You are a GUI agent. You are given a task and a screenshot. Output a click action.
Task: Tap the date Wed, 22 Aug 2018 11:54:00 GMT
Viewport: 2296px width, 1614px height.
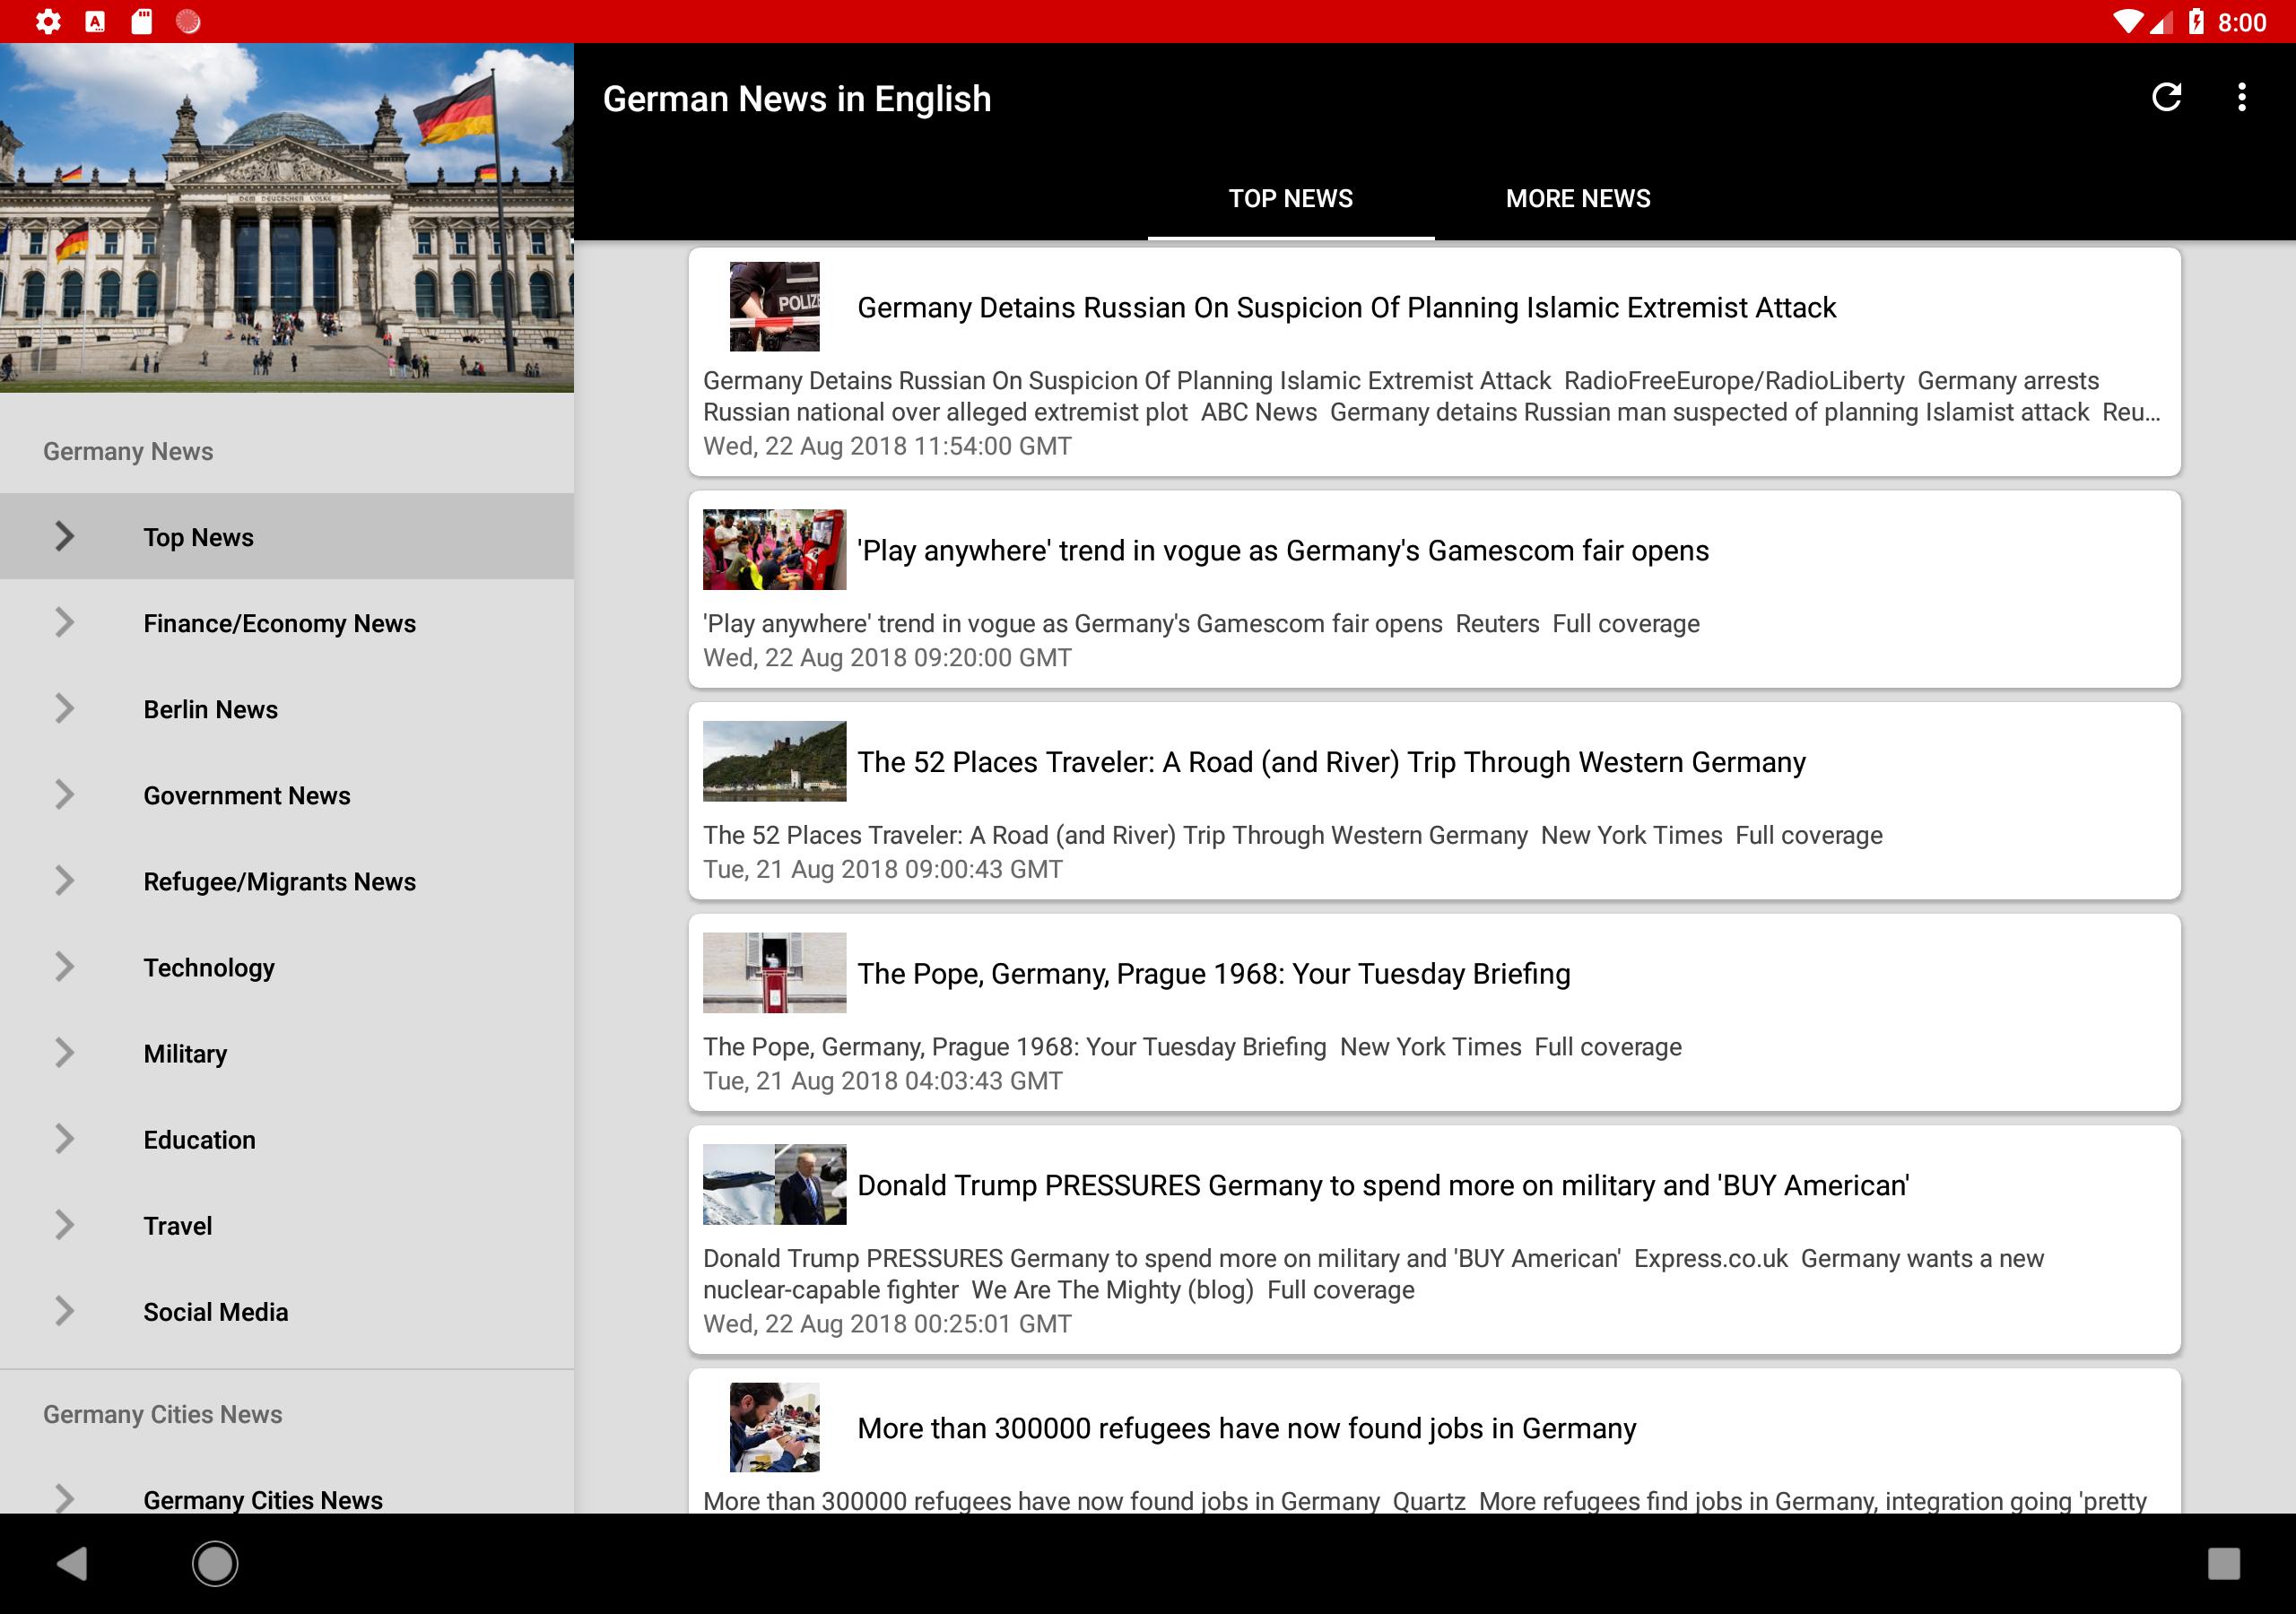pyautogui.click(x=887, y=446)
